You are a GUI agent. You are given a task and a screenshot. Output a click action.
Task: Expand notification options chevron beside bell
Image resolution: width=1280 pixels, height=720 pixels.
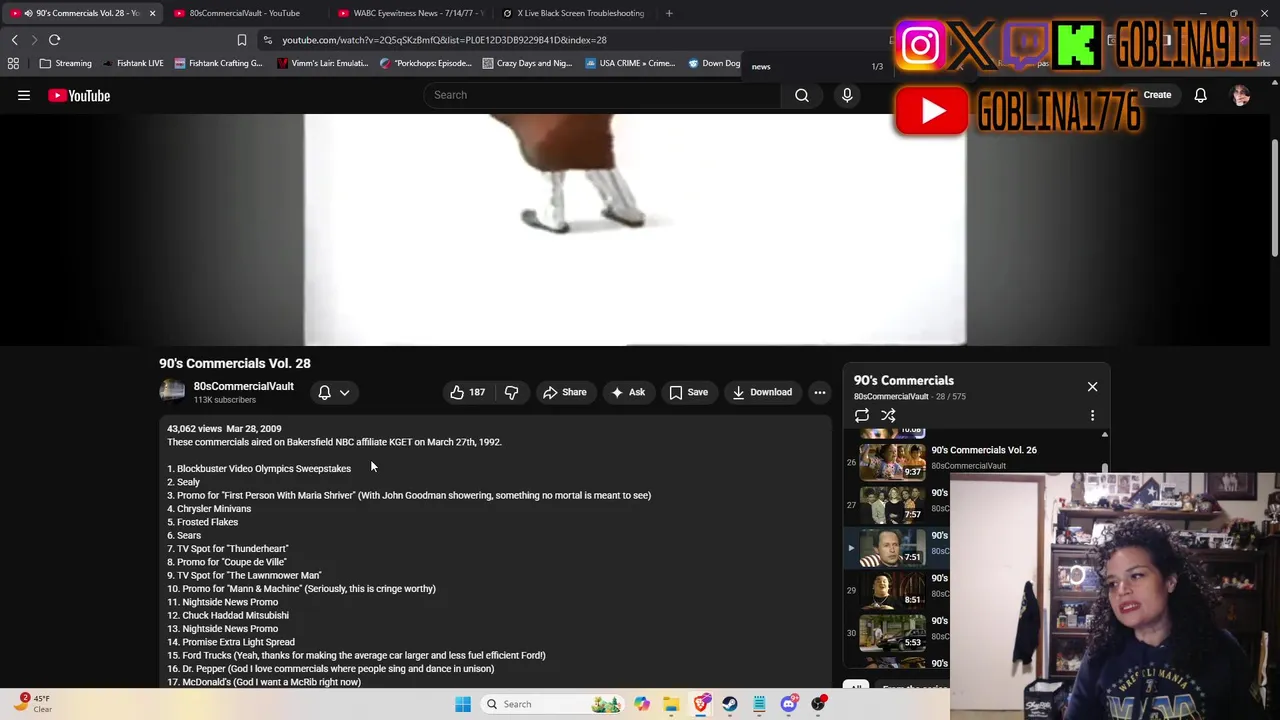(x=344, y=392)
